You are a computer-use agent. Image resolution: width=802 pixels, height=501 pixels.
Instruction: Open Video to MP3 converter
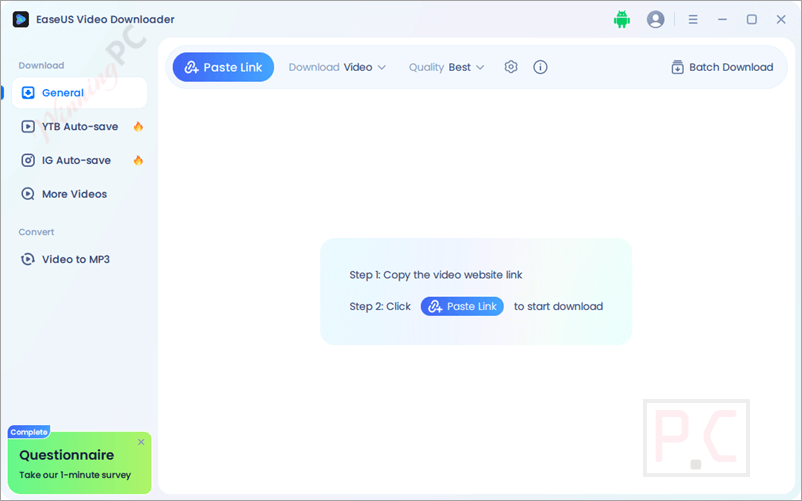coord(79,259)
